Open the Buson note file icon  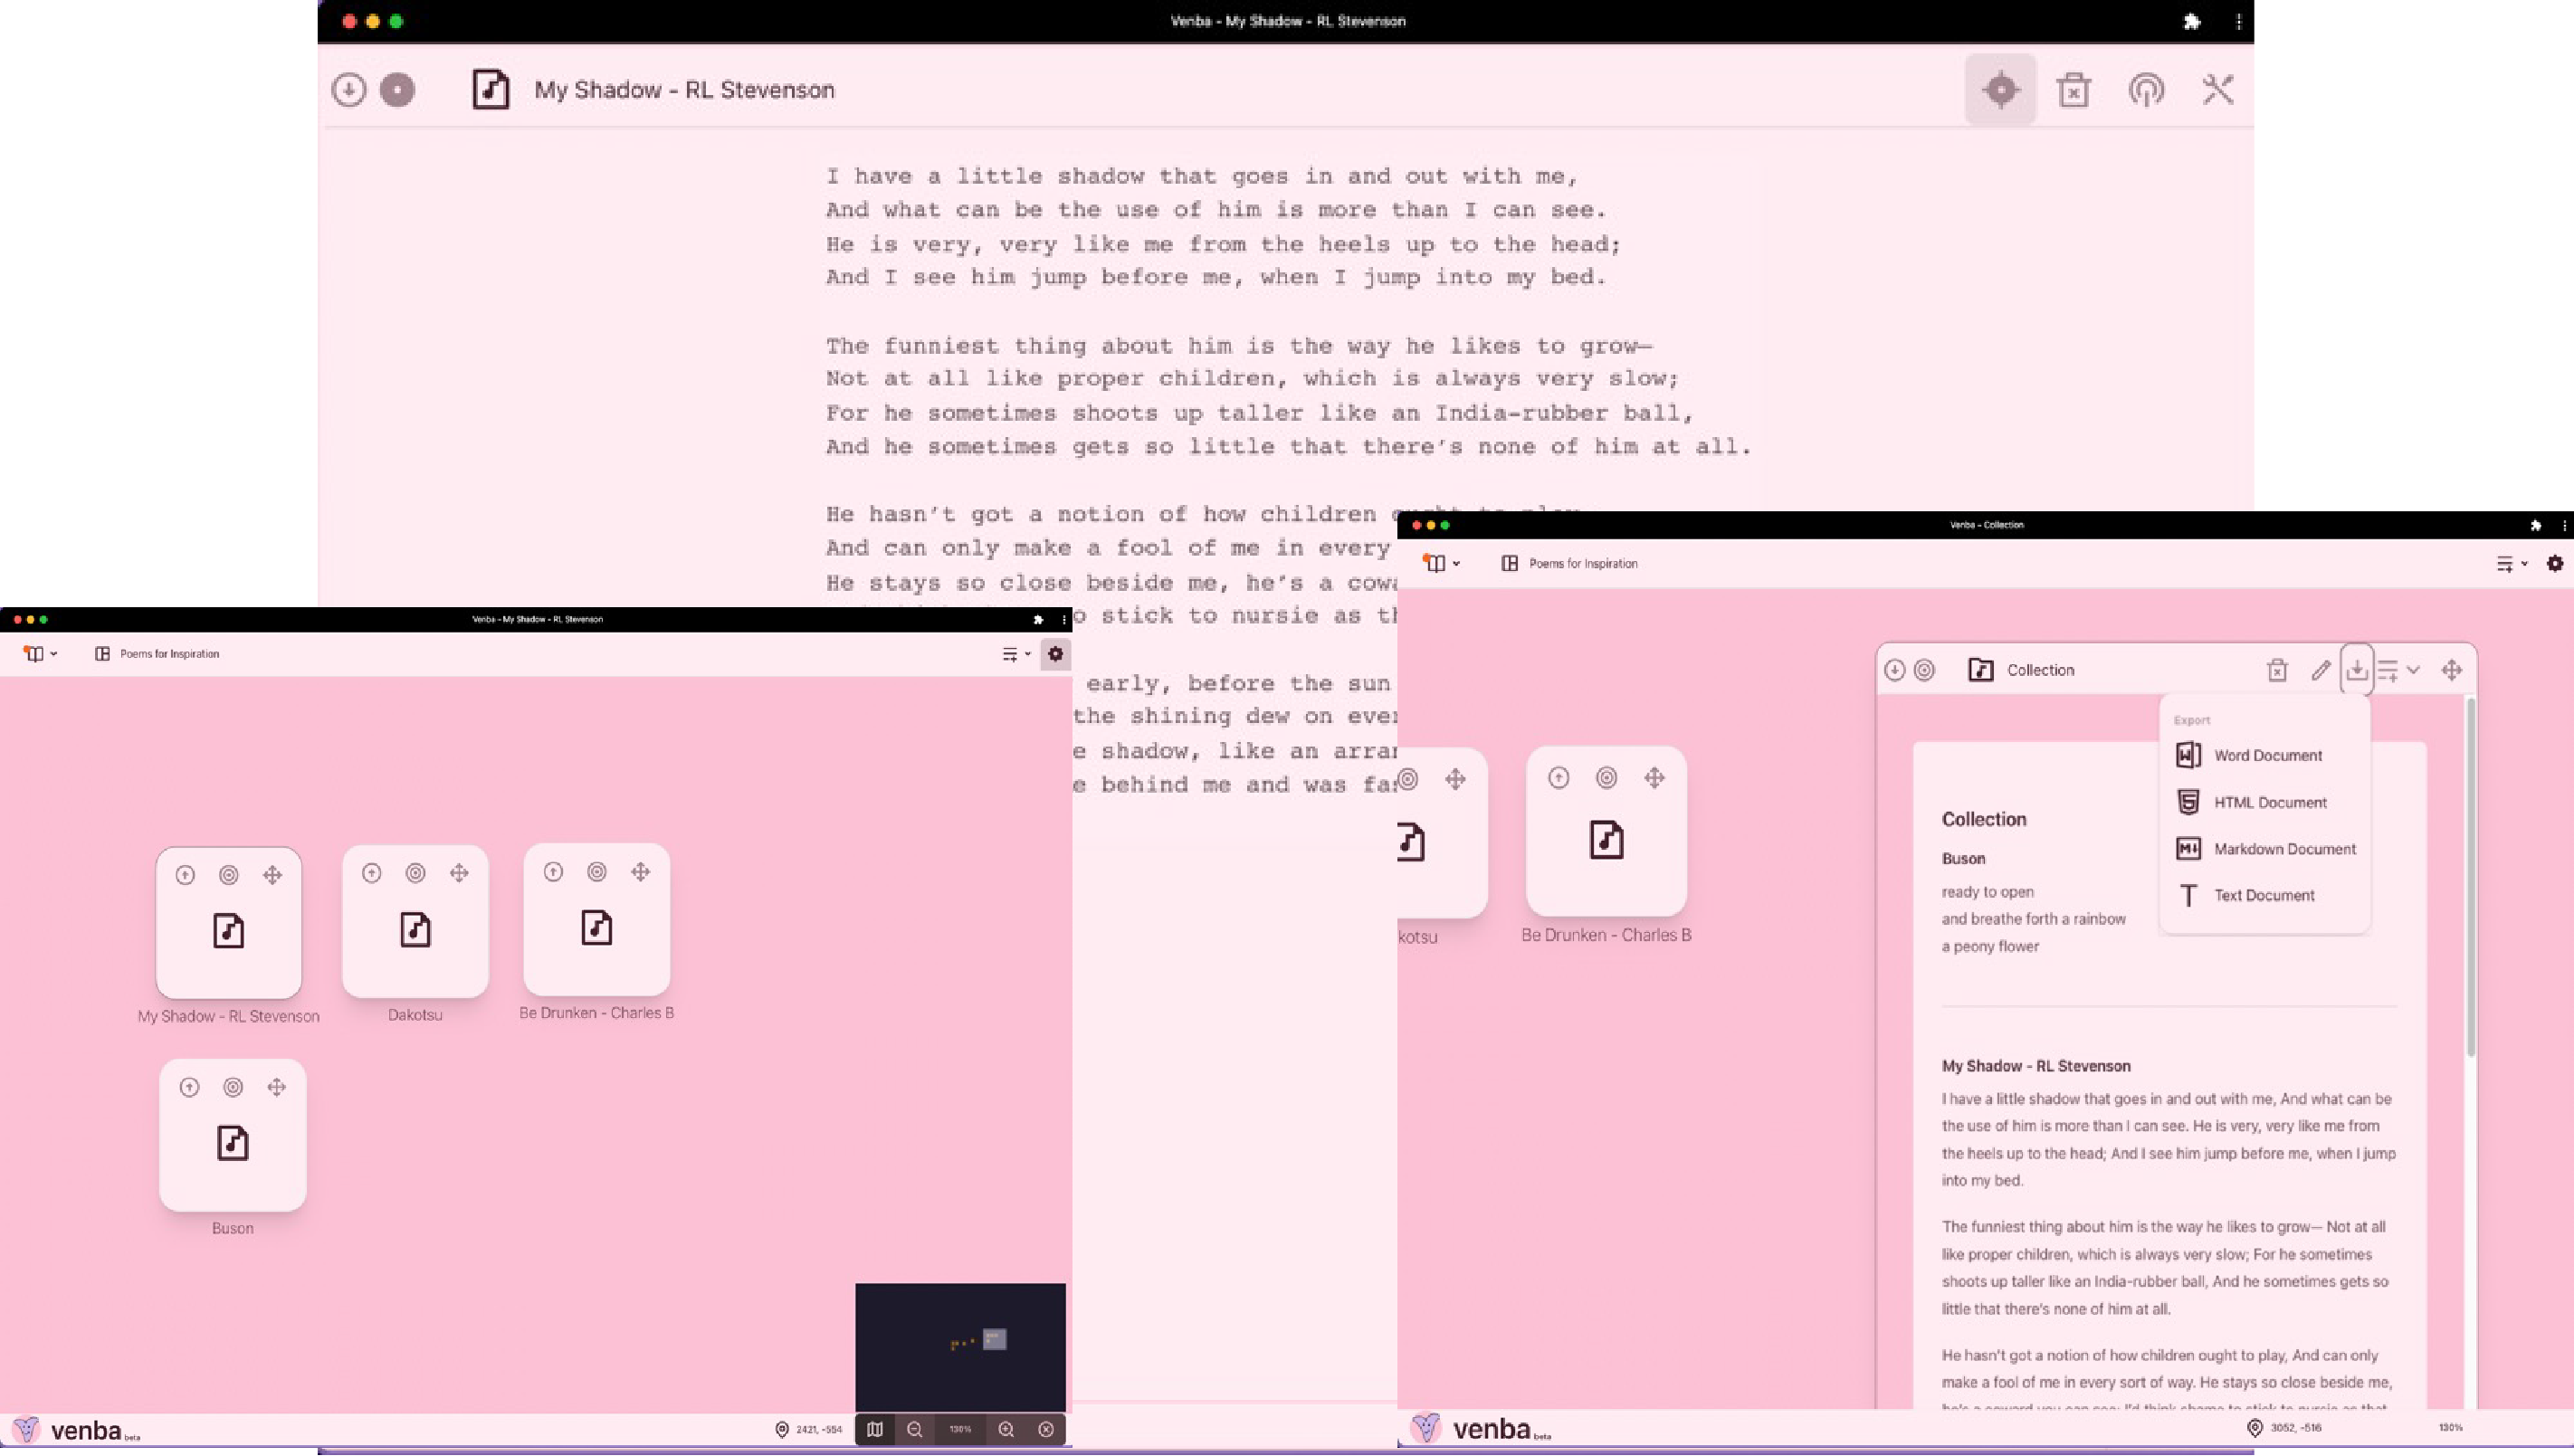[233, 1143]
